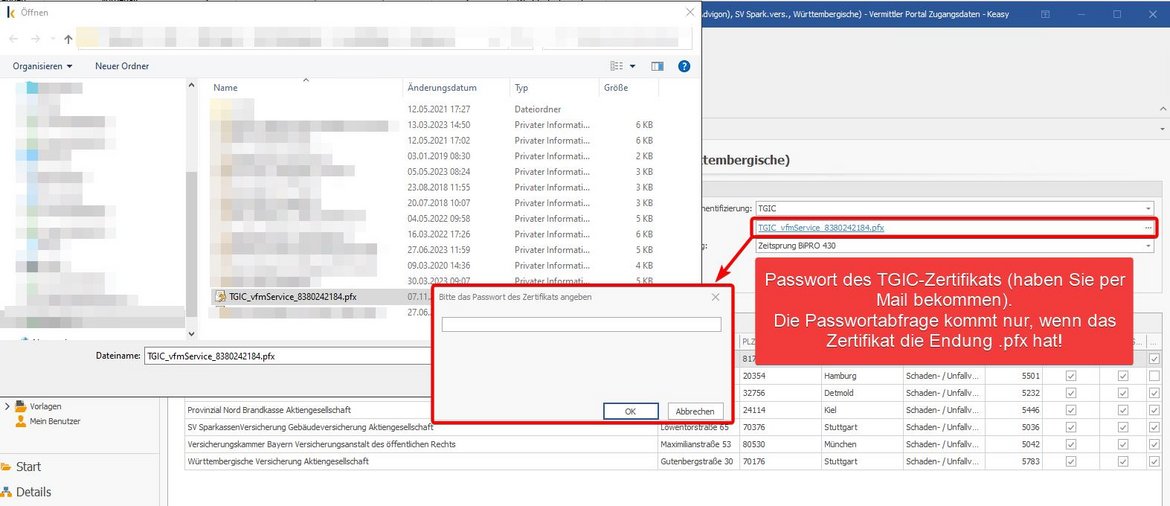The image size is (1170, 506).
Task: Select file dated 03.01.2019 08:30
Action: coord(433,156)
